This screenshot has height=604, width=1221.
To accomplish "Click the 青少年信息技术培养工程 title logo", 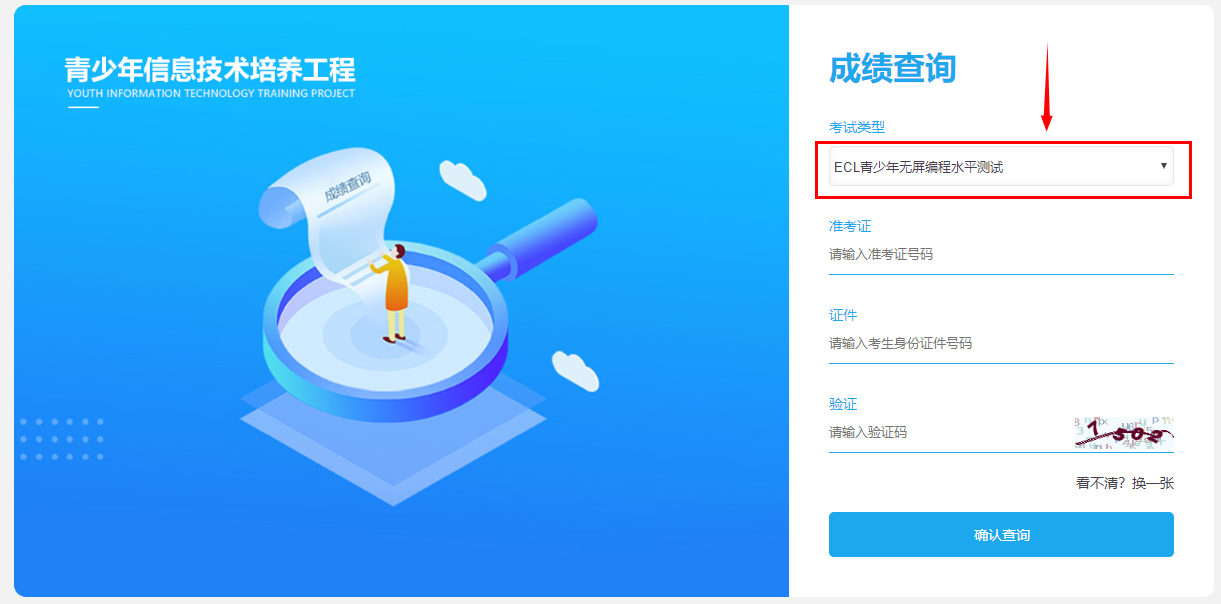I will (x=210, y=70).
